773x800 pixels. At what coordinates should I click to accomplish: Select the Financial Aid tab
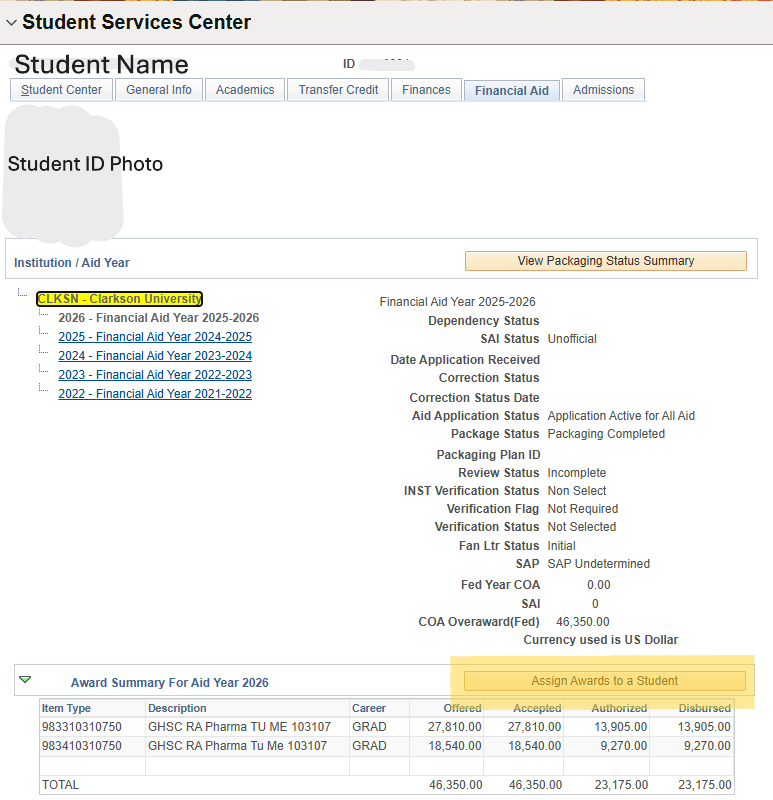coord(511,91)
